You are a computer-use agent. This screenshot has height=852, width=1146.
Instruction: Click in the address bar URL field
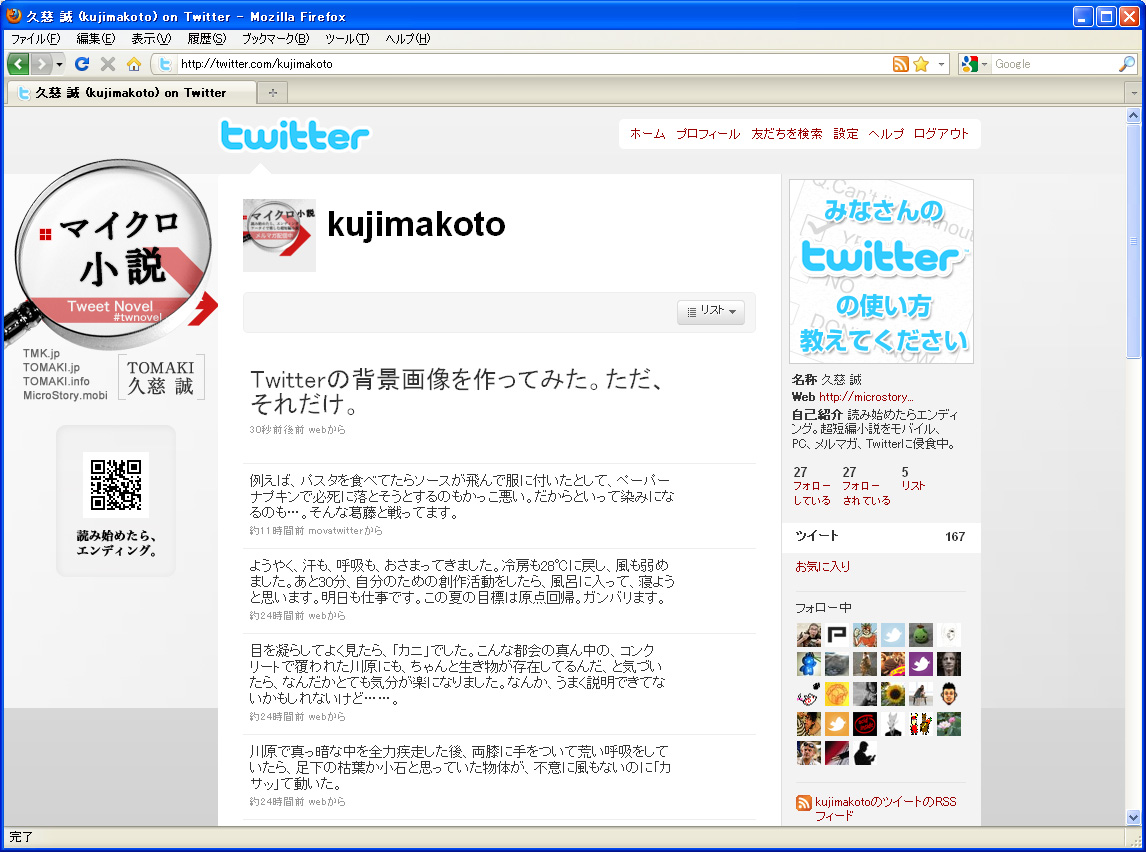coord(534,64)
